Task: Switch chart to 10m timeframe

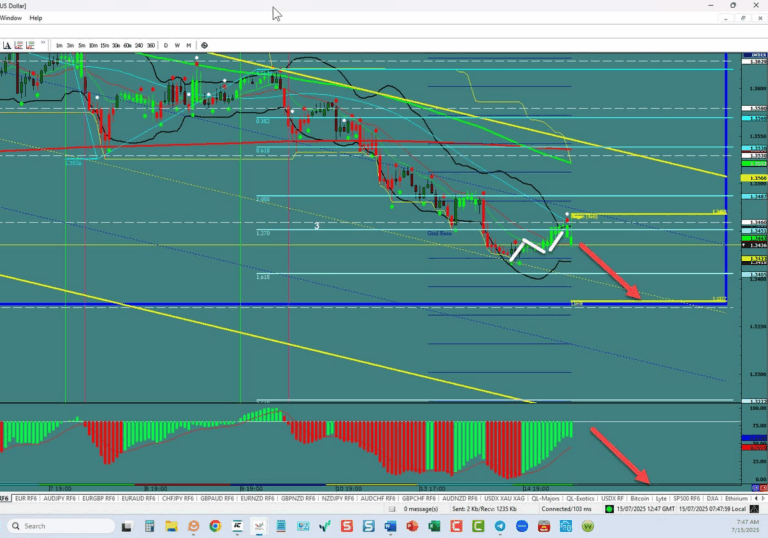Action: point(93,46)
